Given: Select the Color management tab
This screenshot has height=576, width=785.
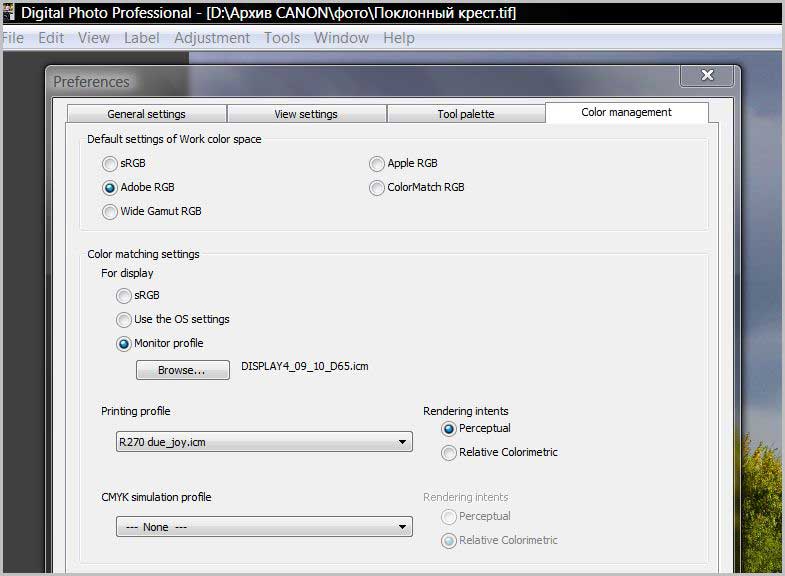Looking at the screenshot, I should coord(627,113).
